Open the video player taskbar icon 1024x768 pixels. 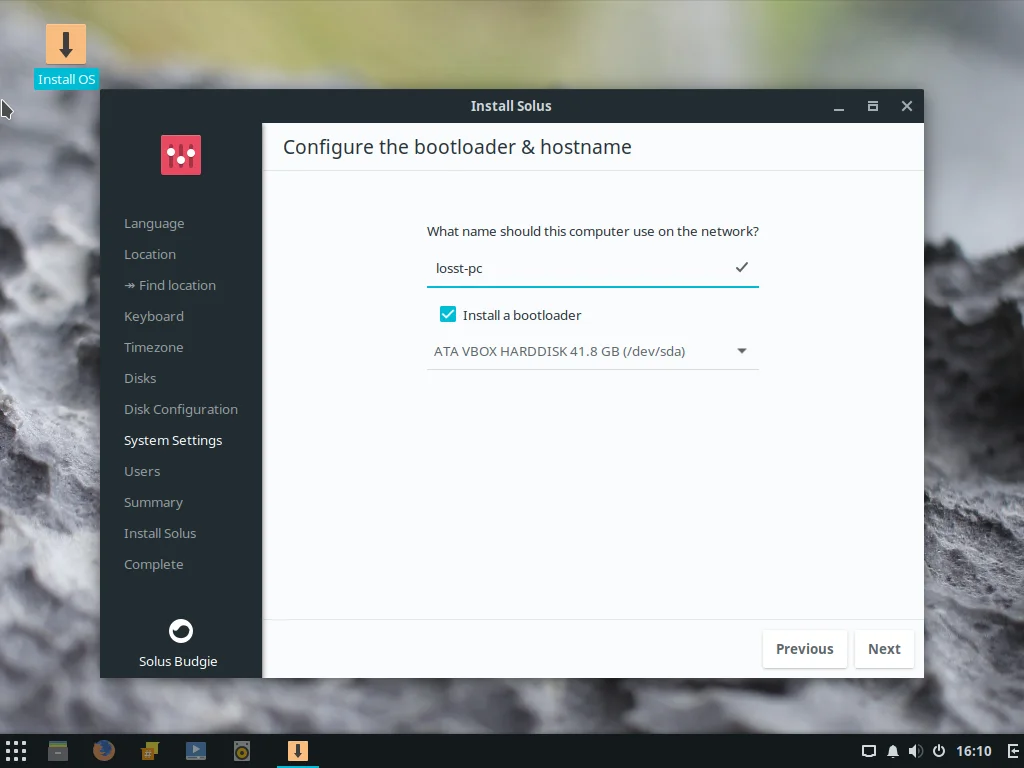pos(196,751)
